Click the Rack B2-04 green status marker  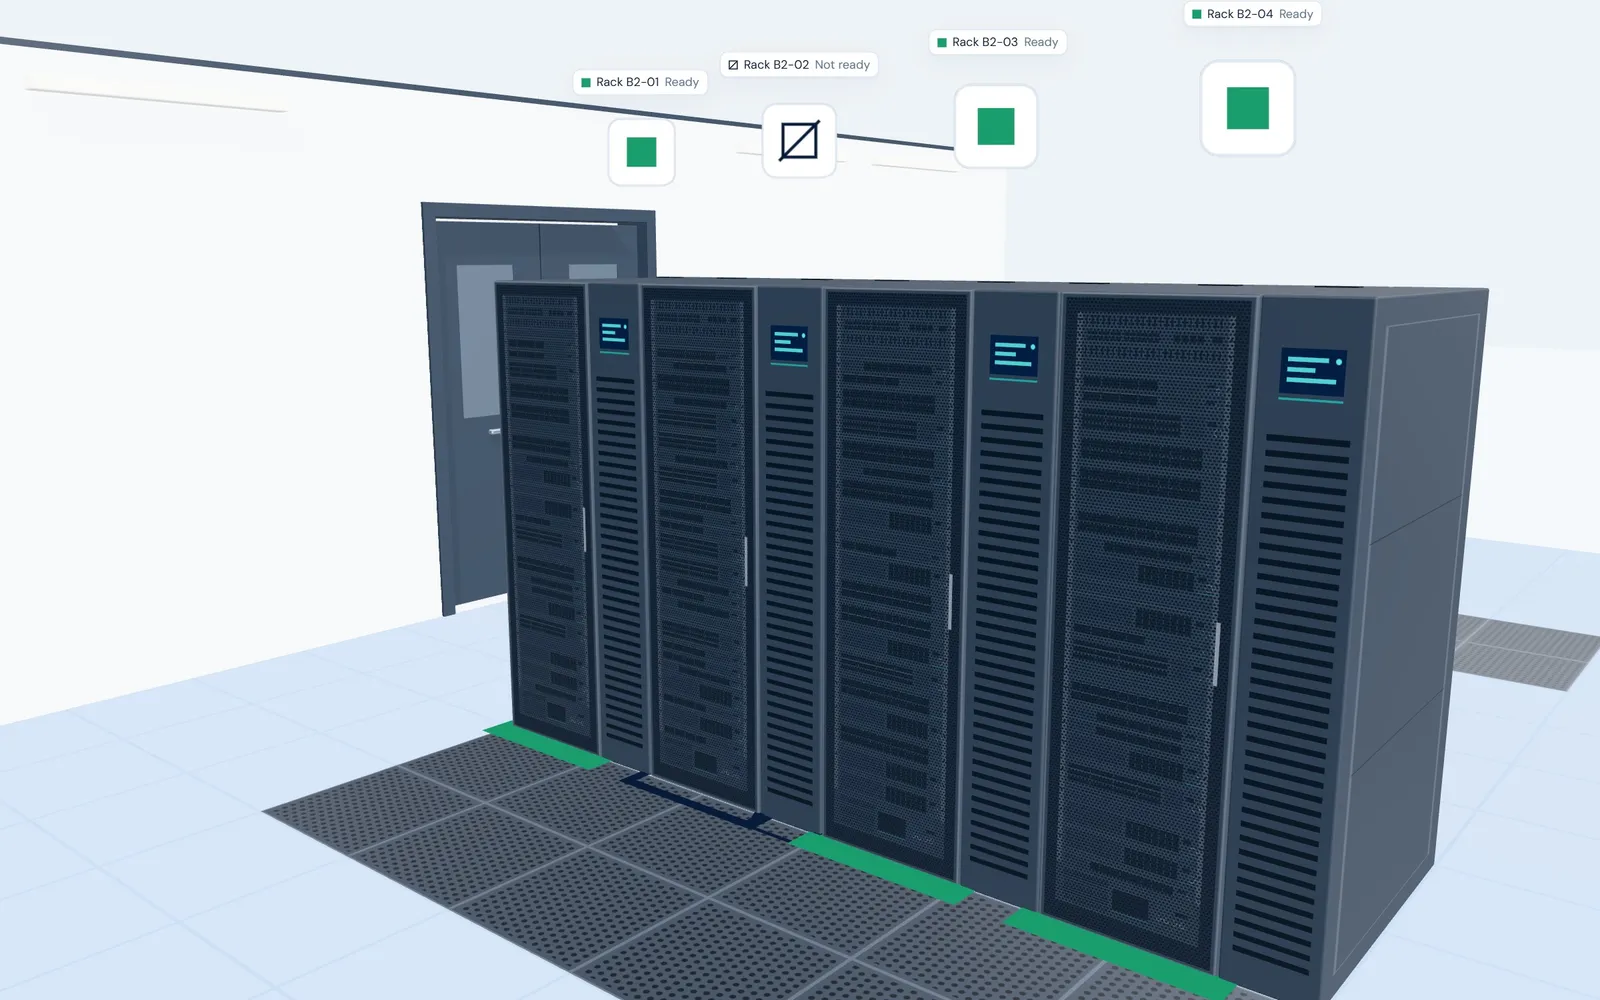pos(1247,108)
